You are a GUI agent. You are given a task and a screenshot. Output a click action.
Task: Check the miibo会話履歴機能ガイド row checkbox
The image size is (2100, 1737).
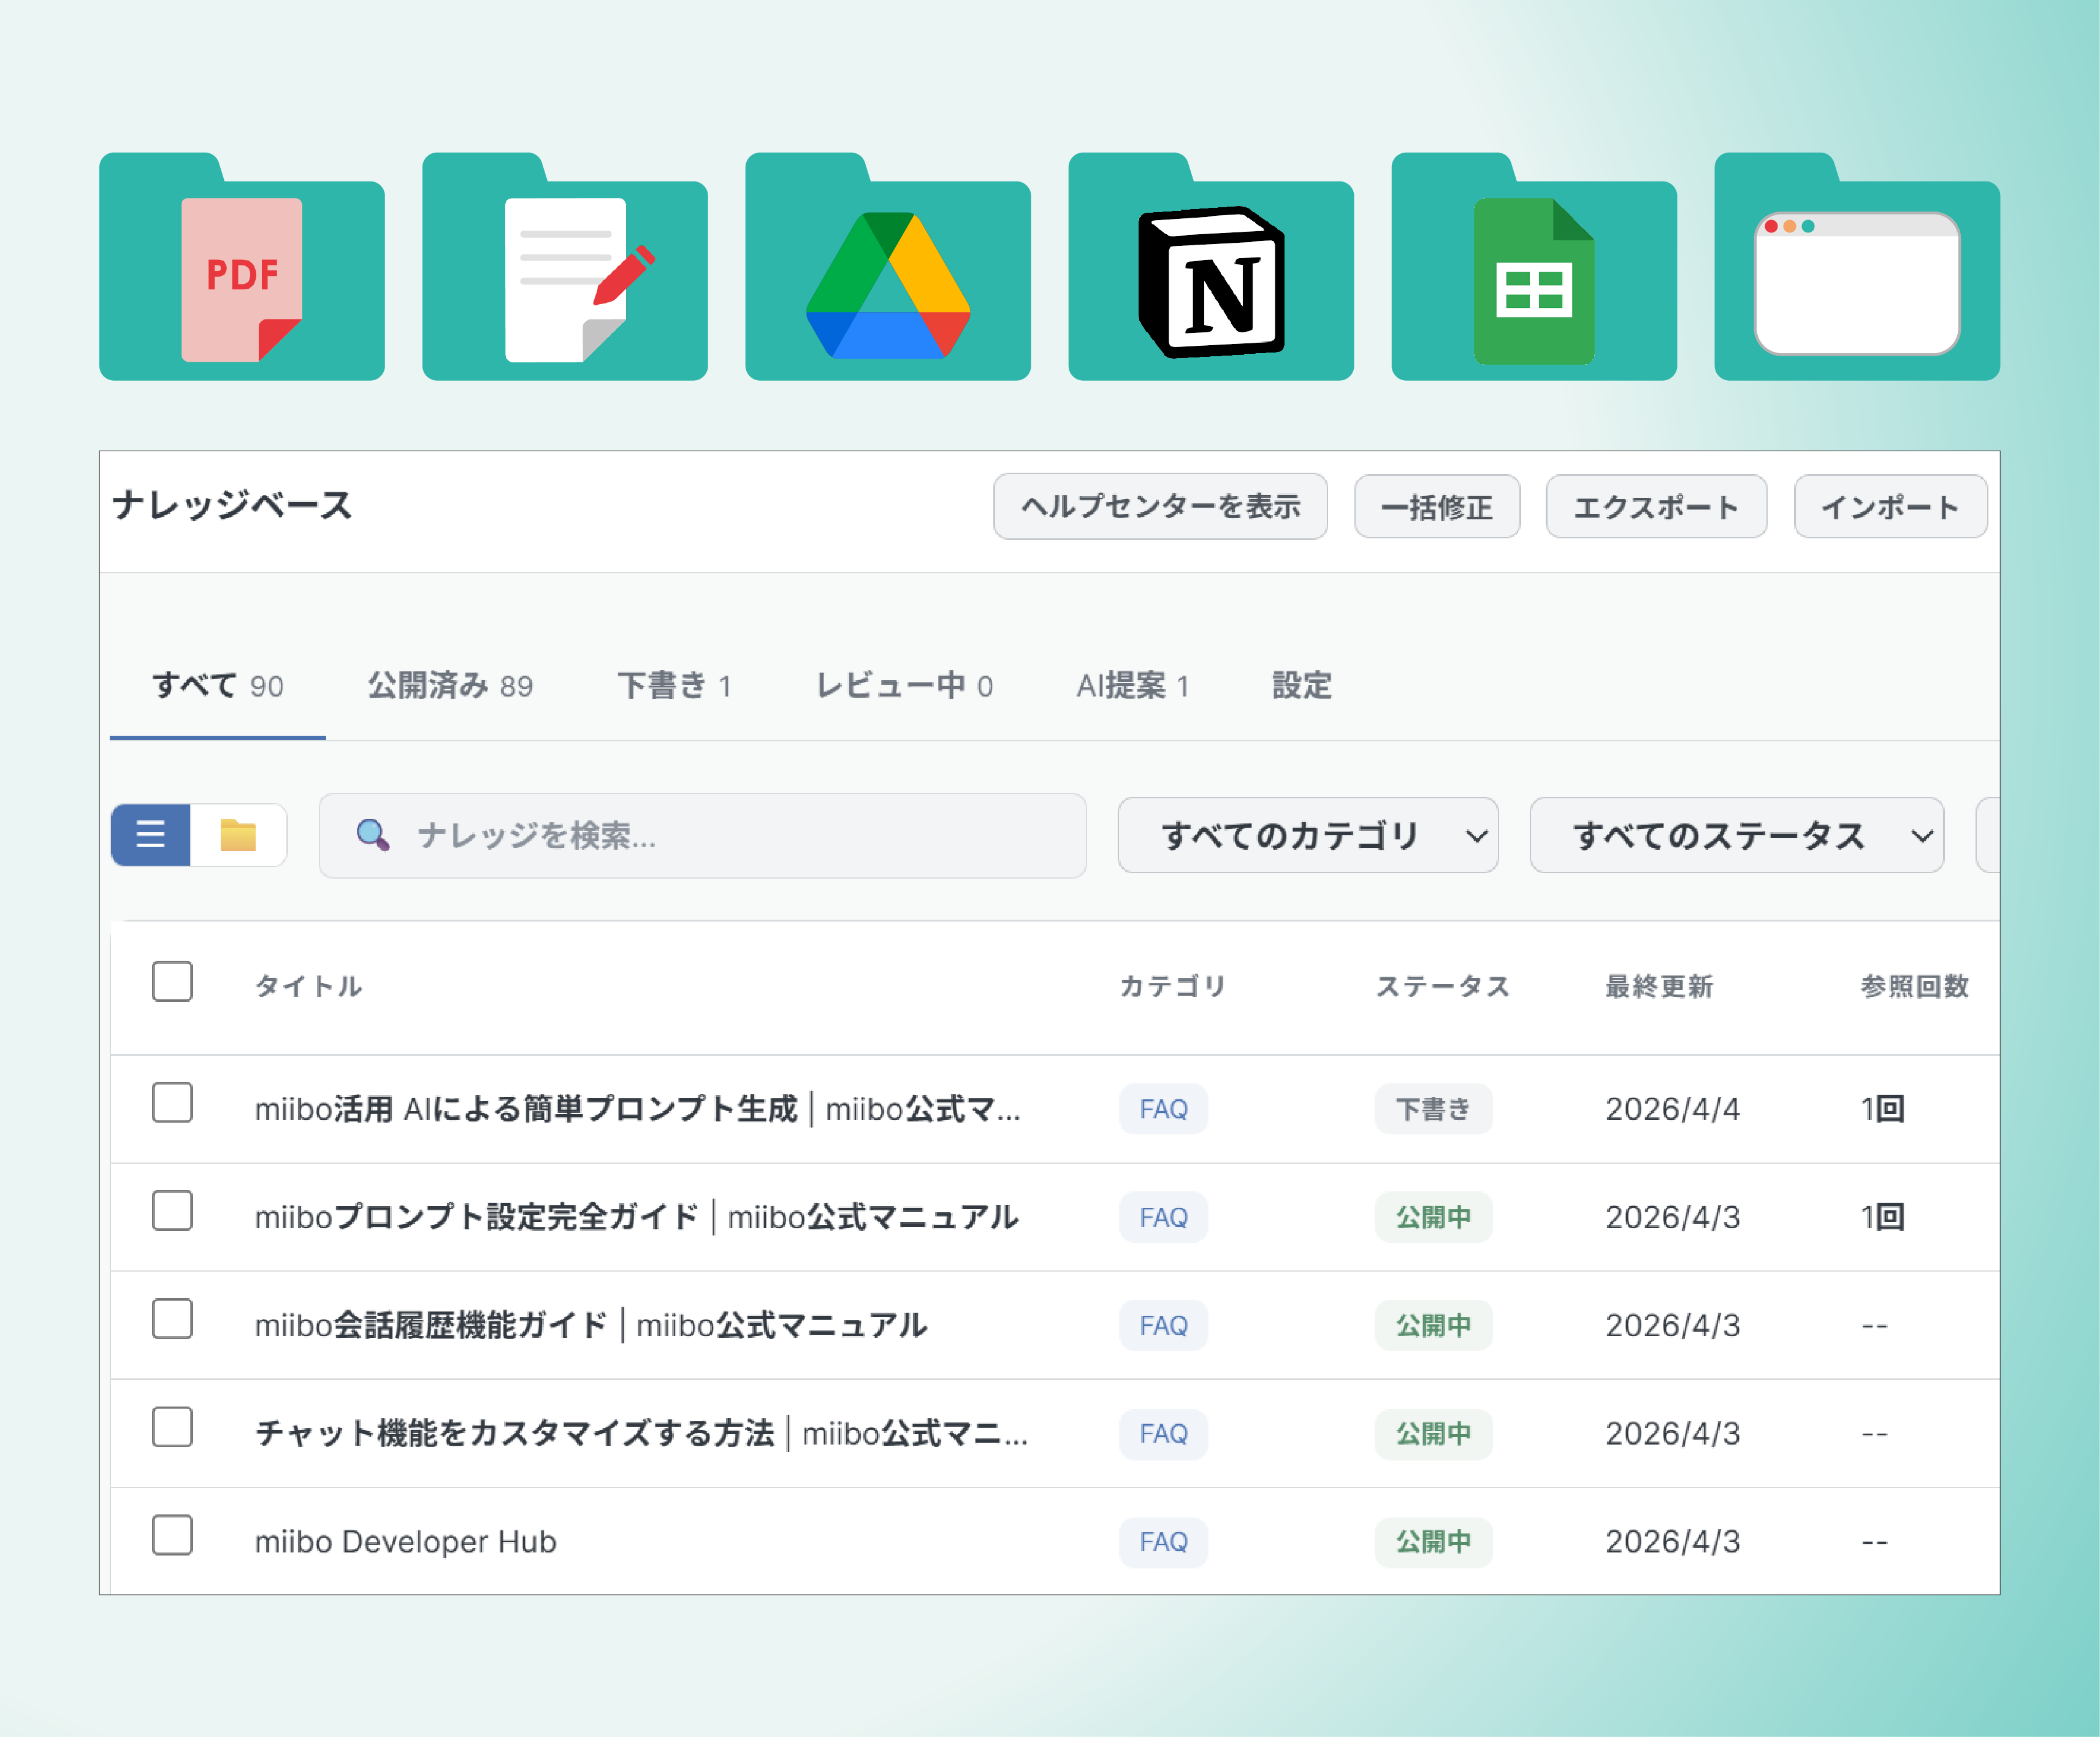pyautogui.click(x=172, y=1319)
